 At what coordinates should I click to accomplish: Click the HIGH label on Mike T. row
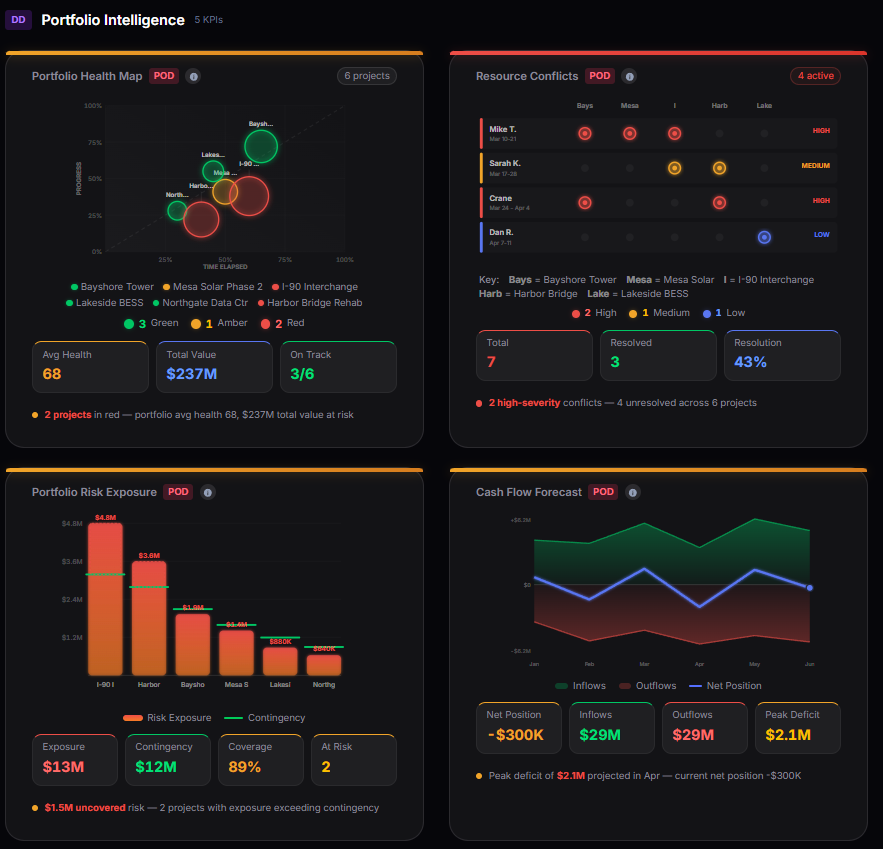821,131
